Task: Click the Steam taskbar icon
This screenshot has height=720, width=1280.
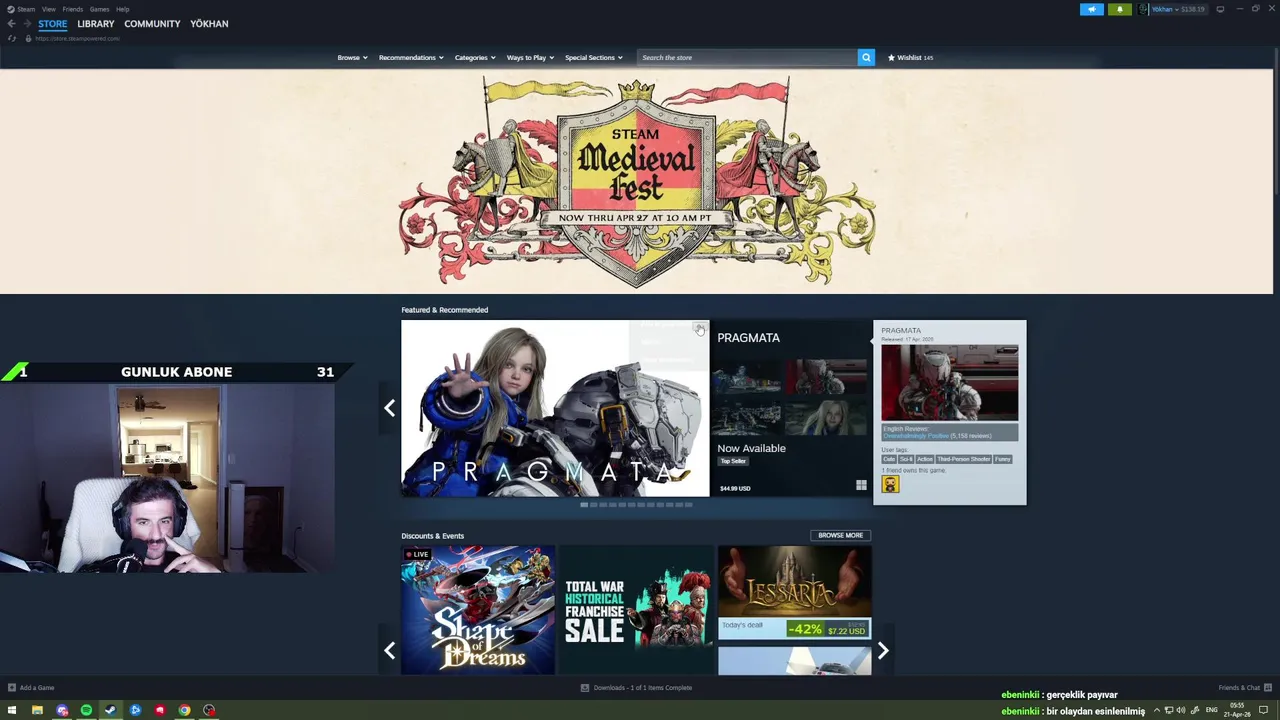Action: [110, 710]
